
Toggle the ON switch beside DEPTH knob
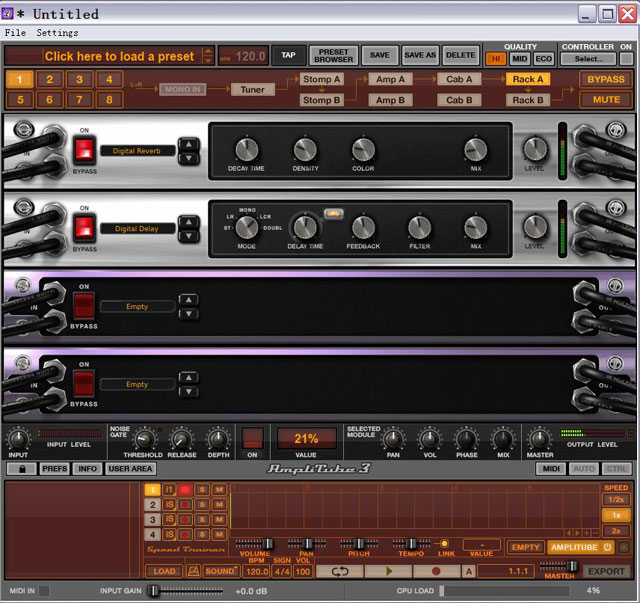pyautogui.click(x=253, y=439)
